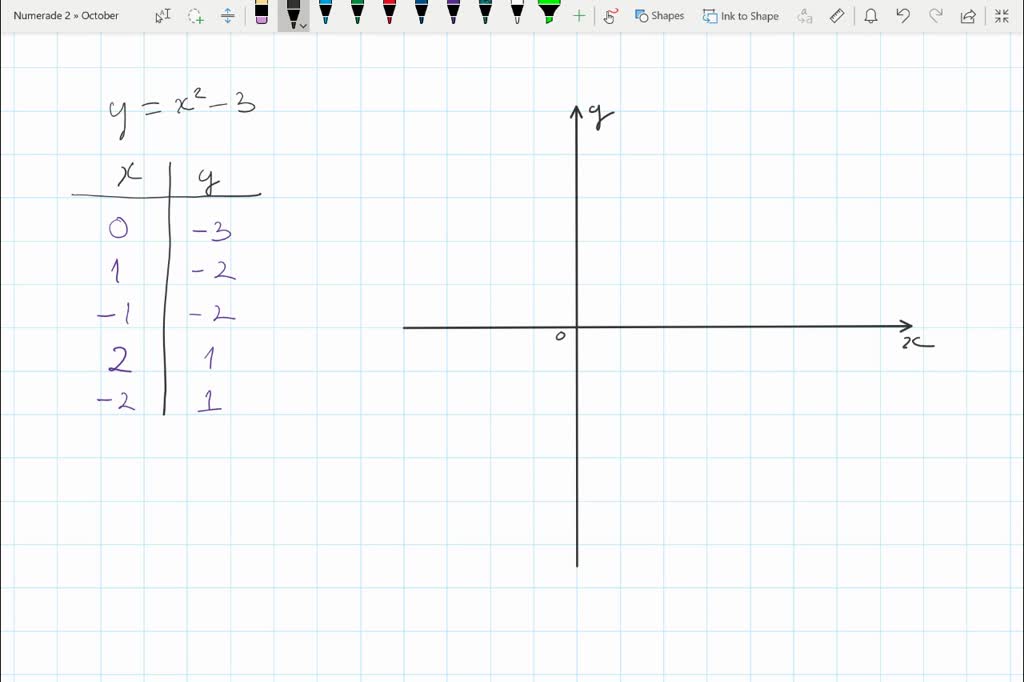Select the Lasso Select tool
Screen dimensions: 1024x682
point(196,16)
